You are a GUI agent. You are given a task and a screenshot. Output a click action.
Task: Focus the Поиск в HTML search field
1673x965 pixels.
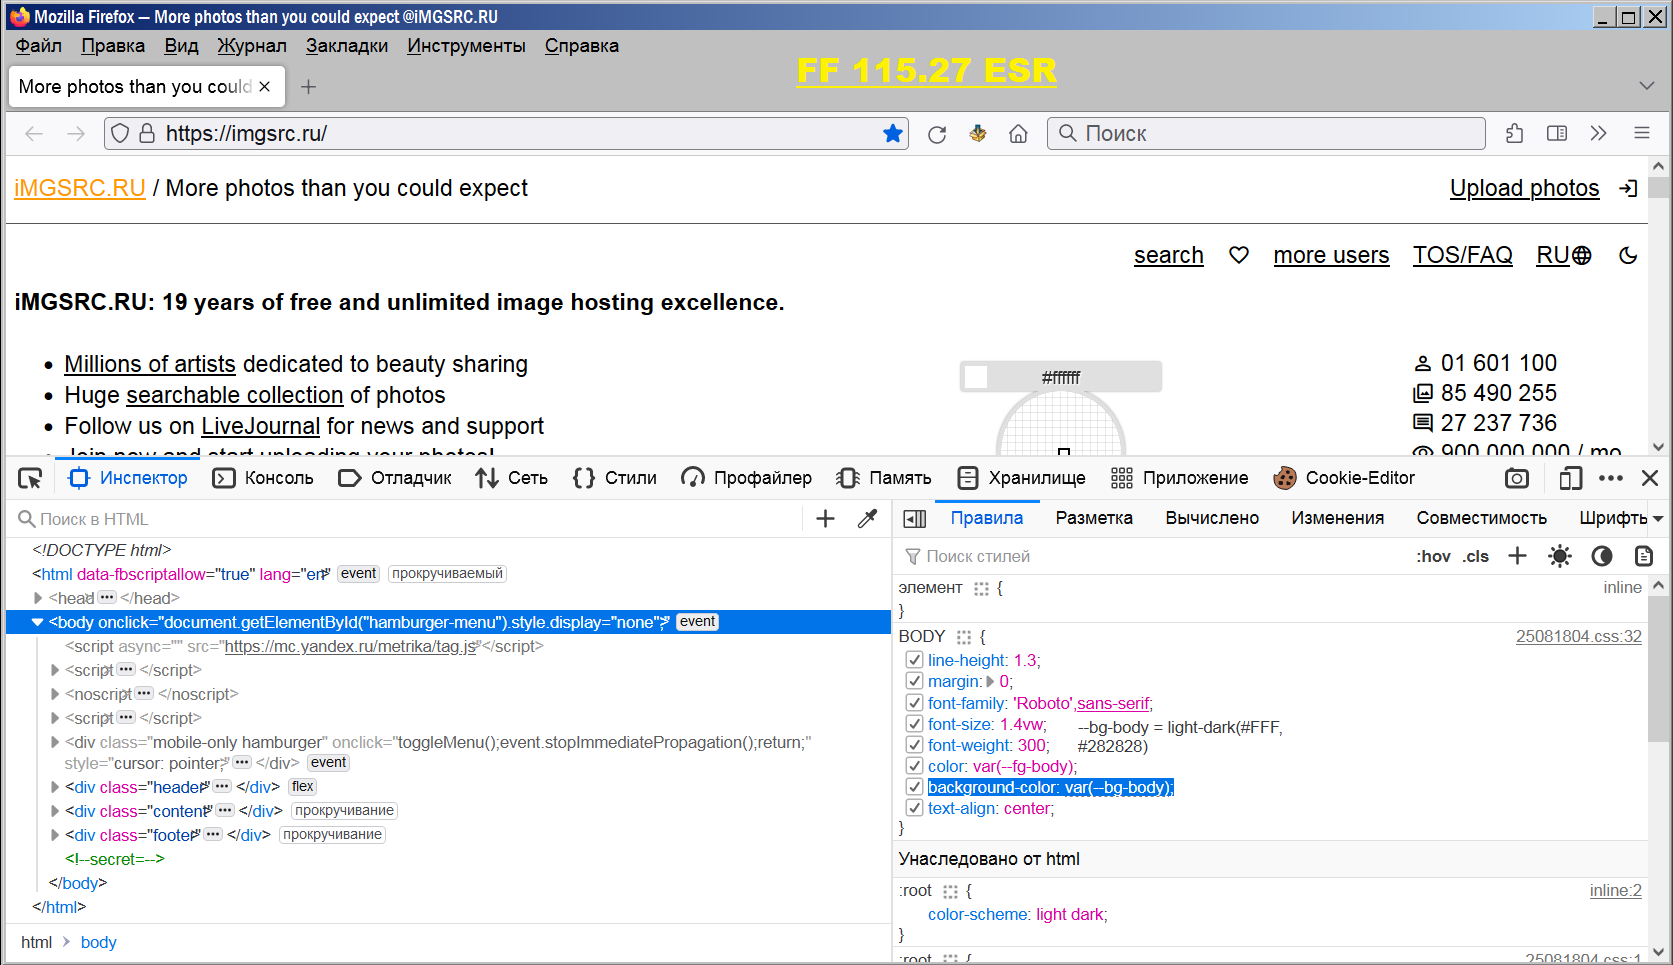410,519
